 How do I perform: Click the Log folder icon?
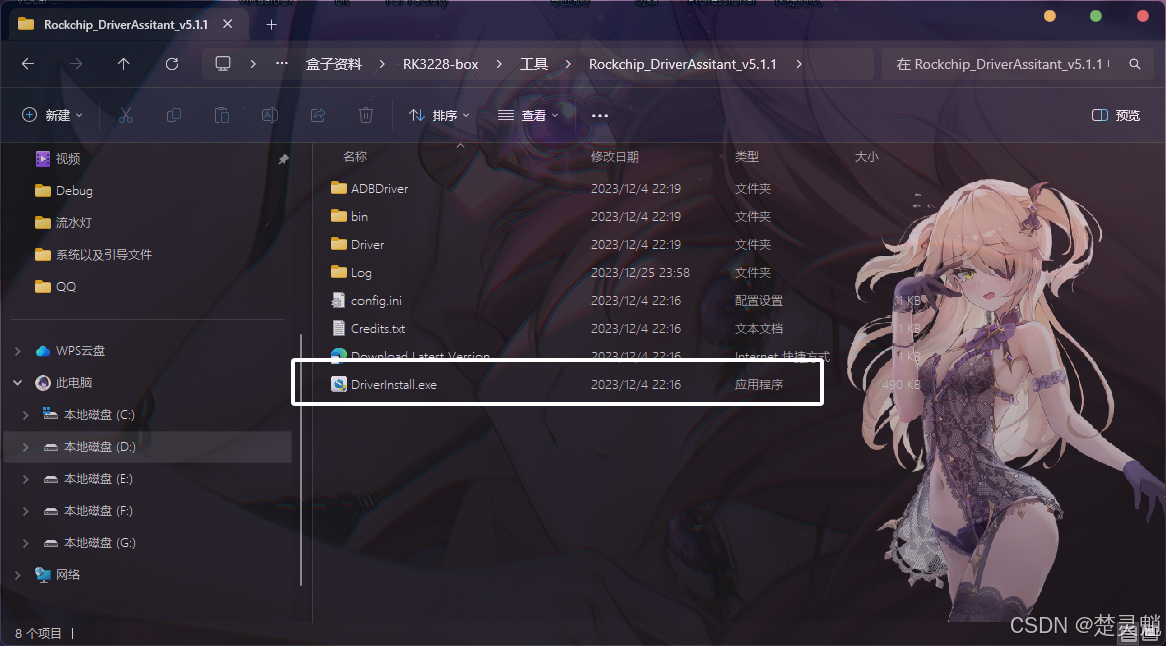click(x=338, y=272)
